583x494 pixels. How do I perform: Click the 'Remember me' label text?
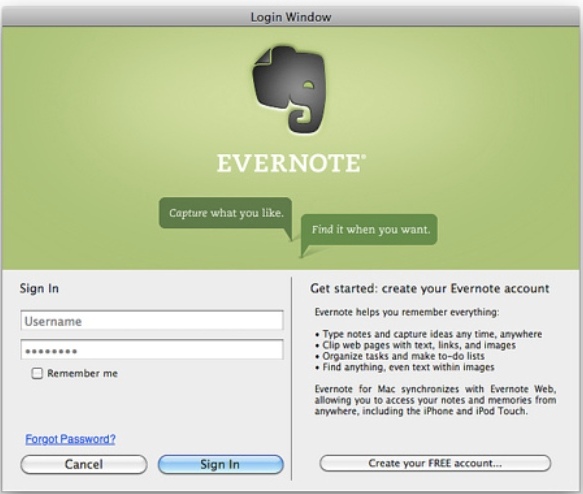pyautogui.click(x=82, y=373)
